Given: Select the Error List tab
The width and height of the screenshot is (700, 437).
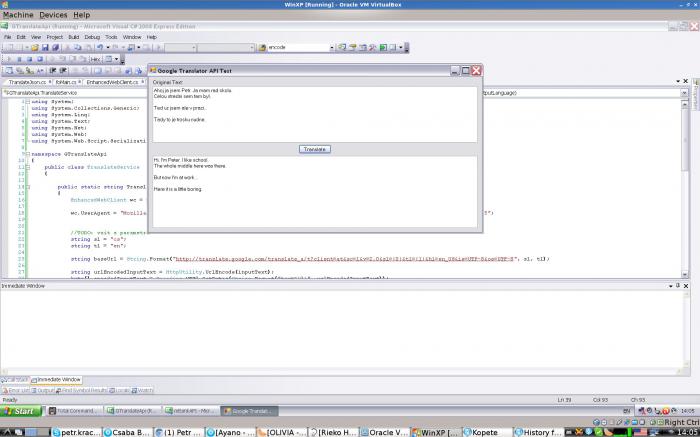Looking at the screenshot, I should pos(16,390).
